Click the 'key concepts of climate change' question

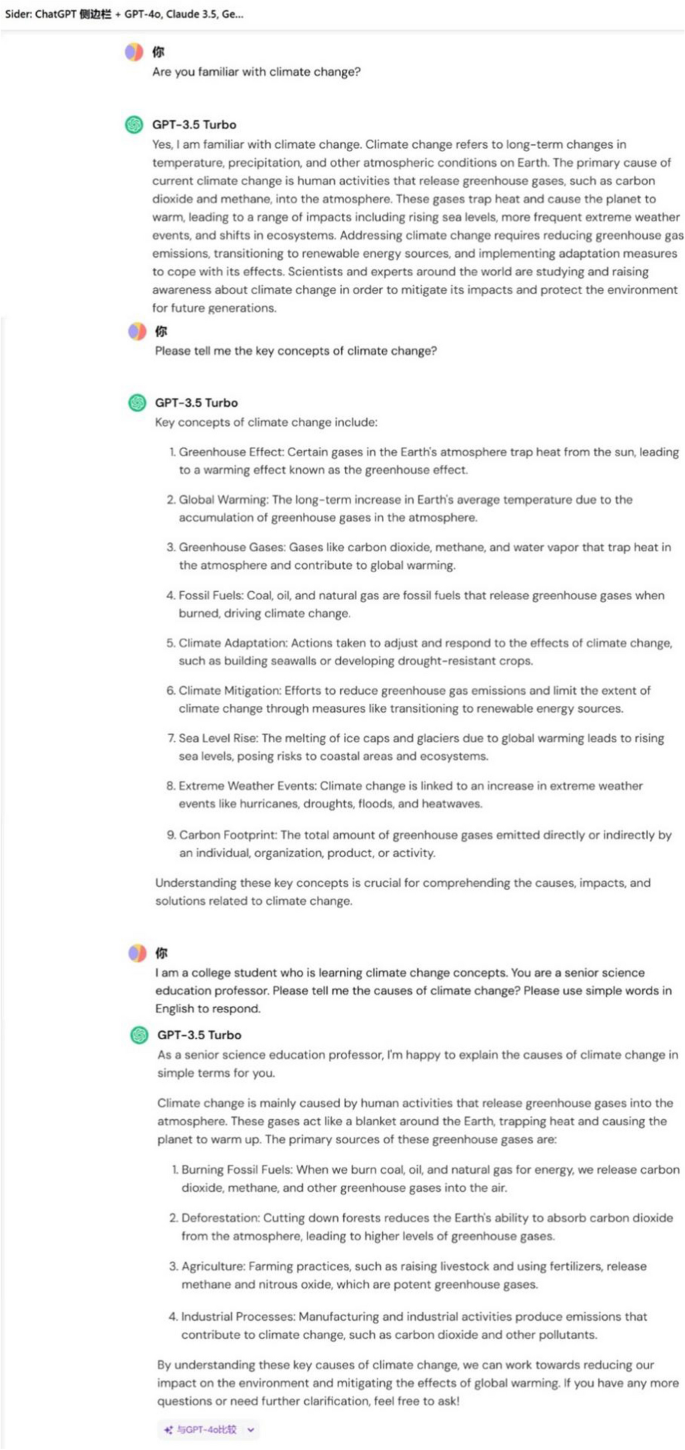point(296,351)
